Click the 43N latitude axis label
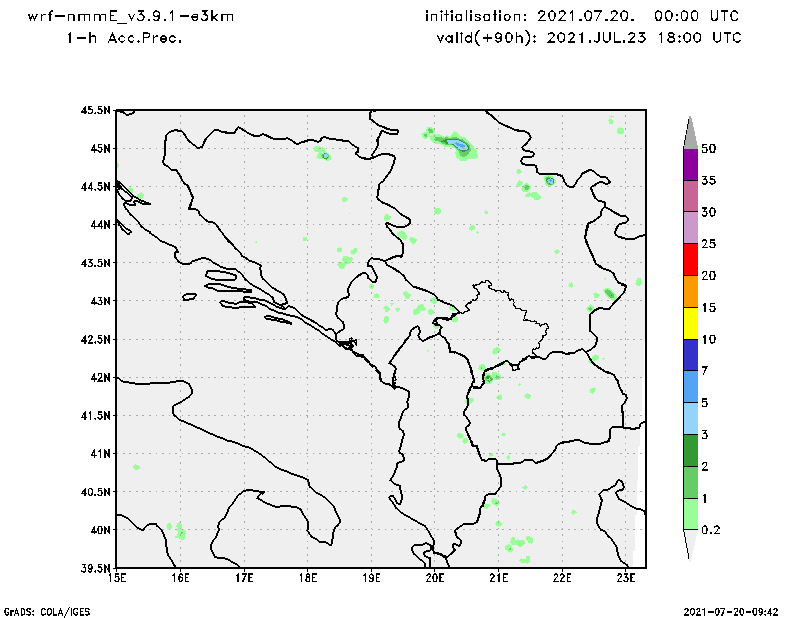This screenshot has height=618, width=800. 101,301
